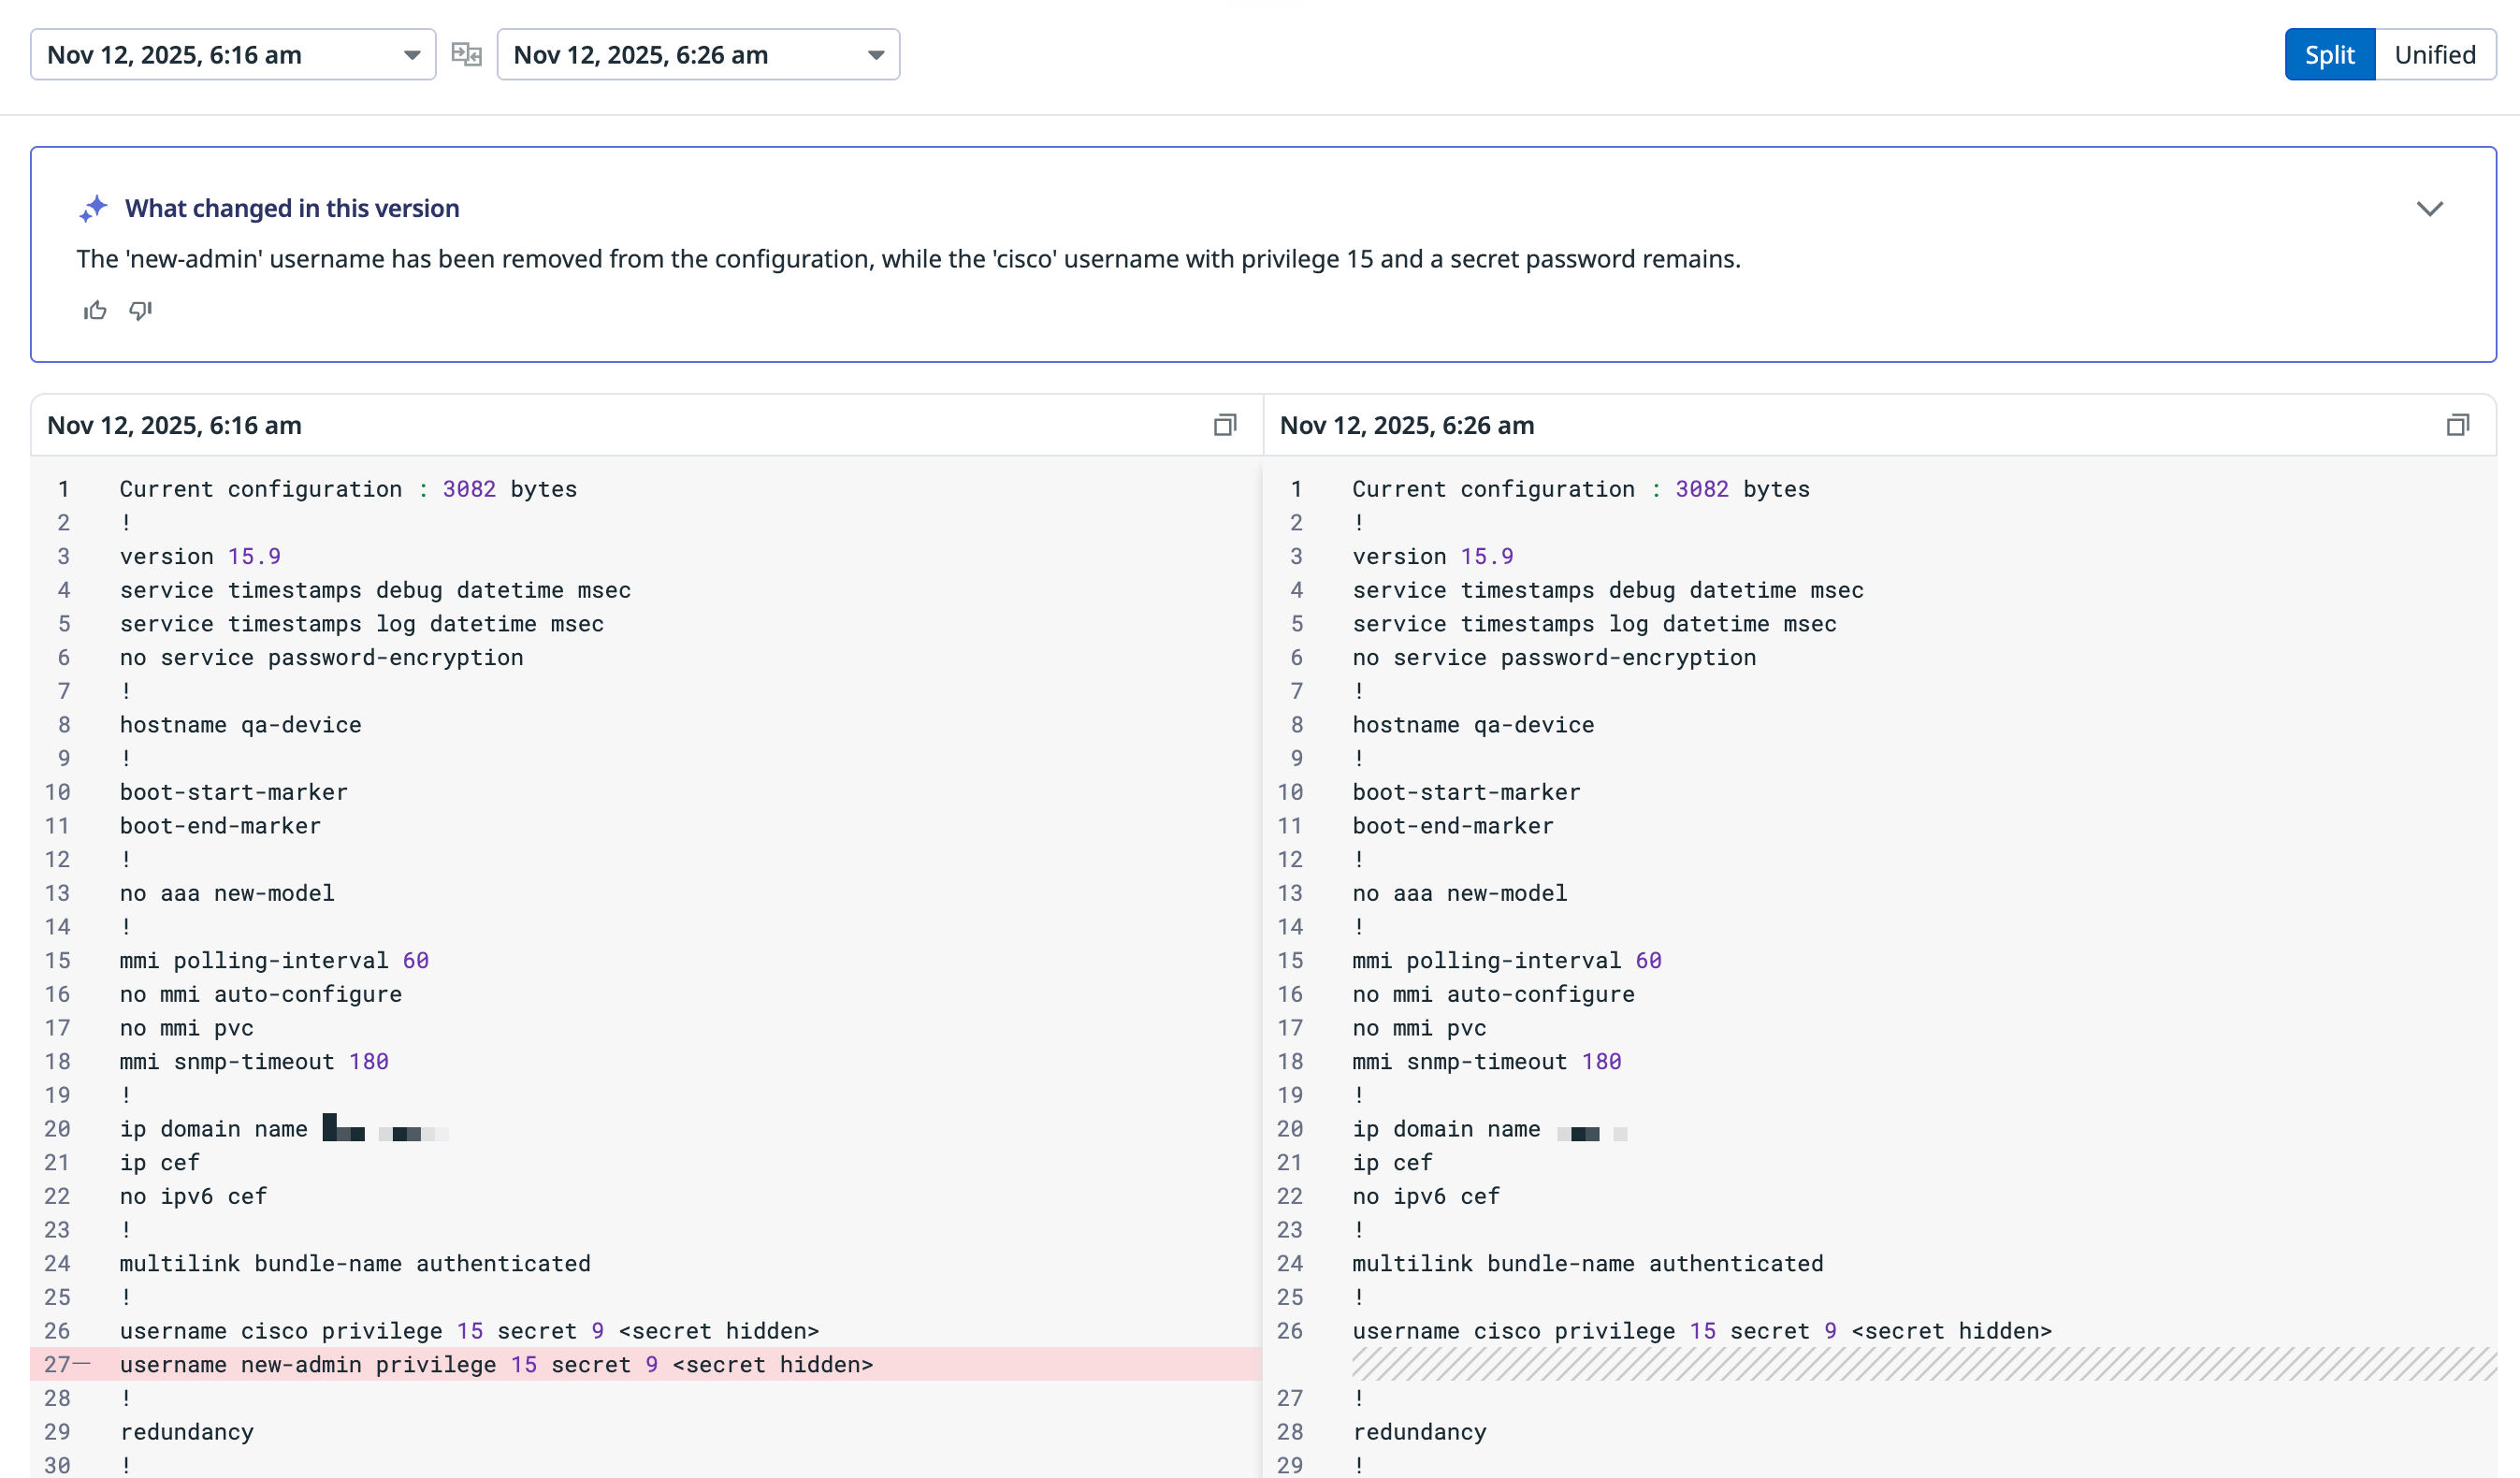Select the Split diff view
2520x1478 pixels.
pos(2328,54)
